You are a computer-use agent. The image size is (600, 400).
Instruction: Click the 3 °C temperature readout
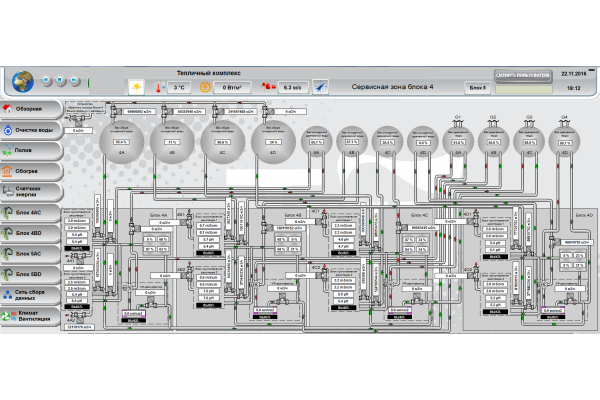click(x=180, y=87)
